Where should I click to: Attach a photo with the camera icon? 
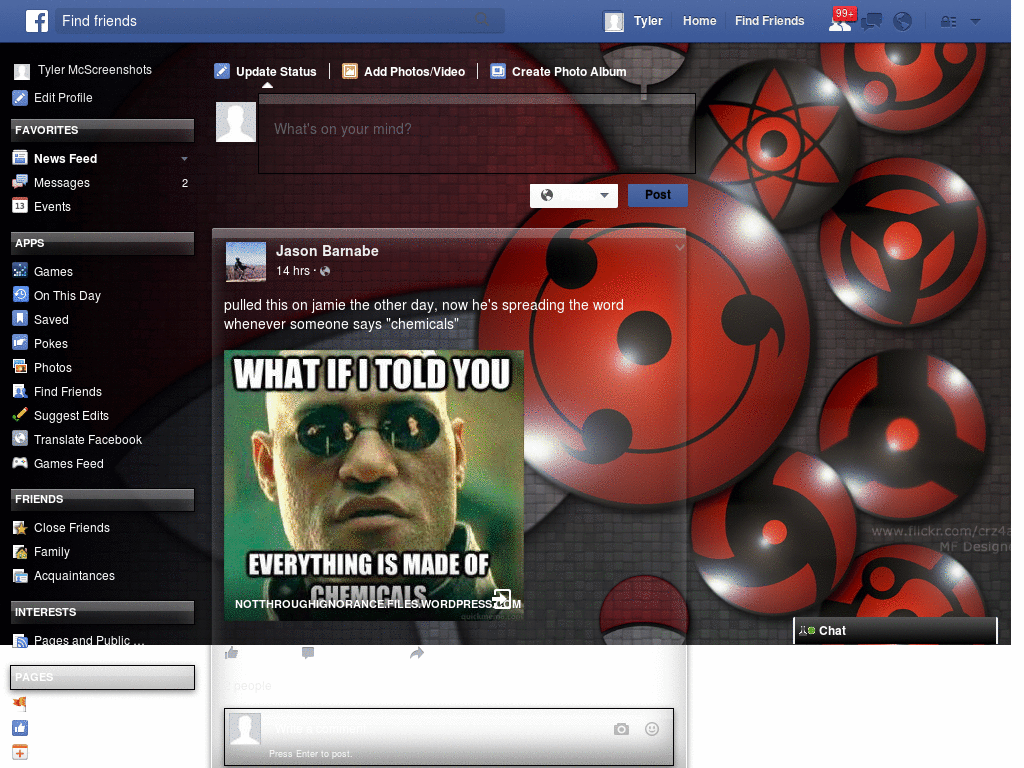point(621,729)
